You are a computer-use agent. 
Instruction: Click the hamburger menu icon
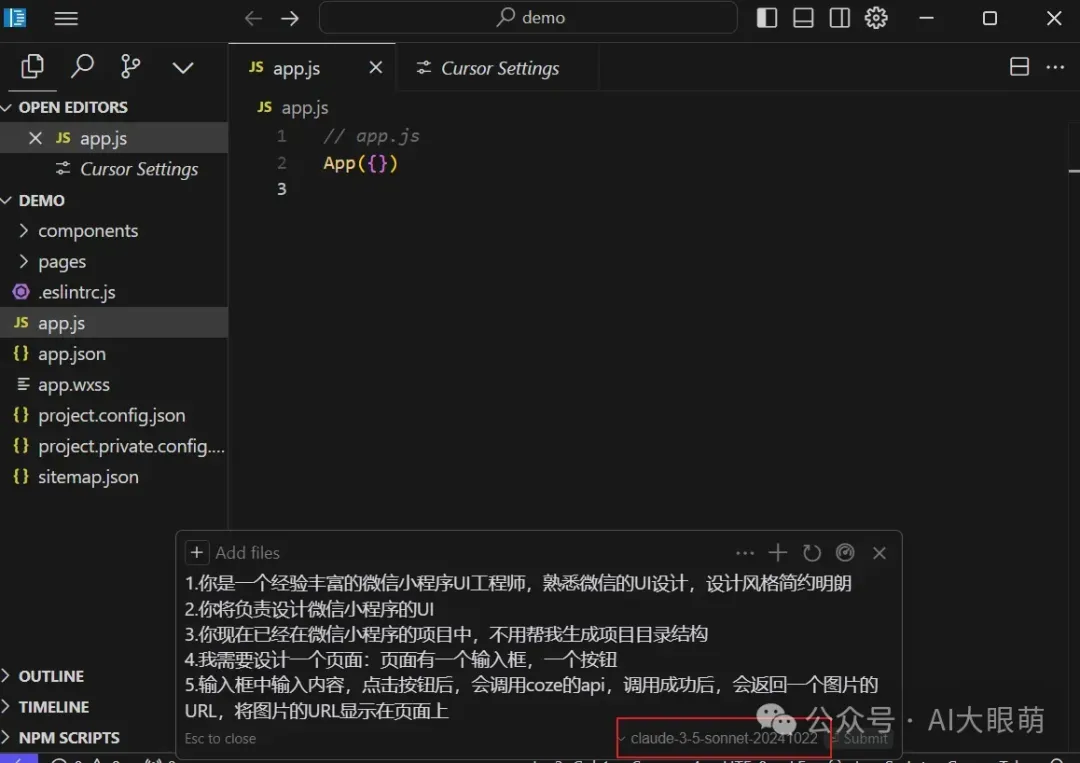click(x=66, y=18)
